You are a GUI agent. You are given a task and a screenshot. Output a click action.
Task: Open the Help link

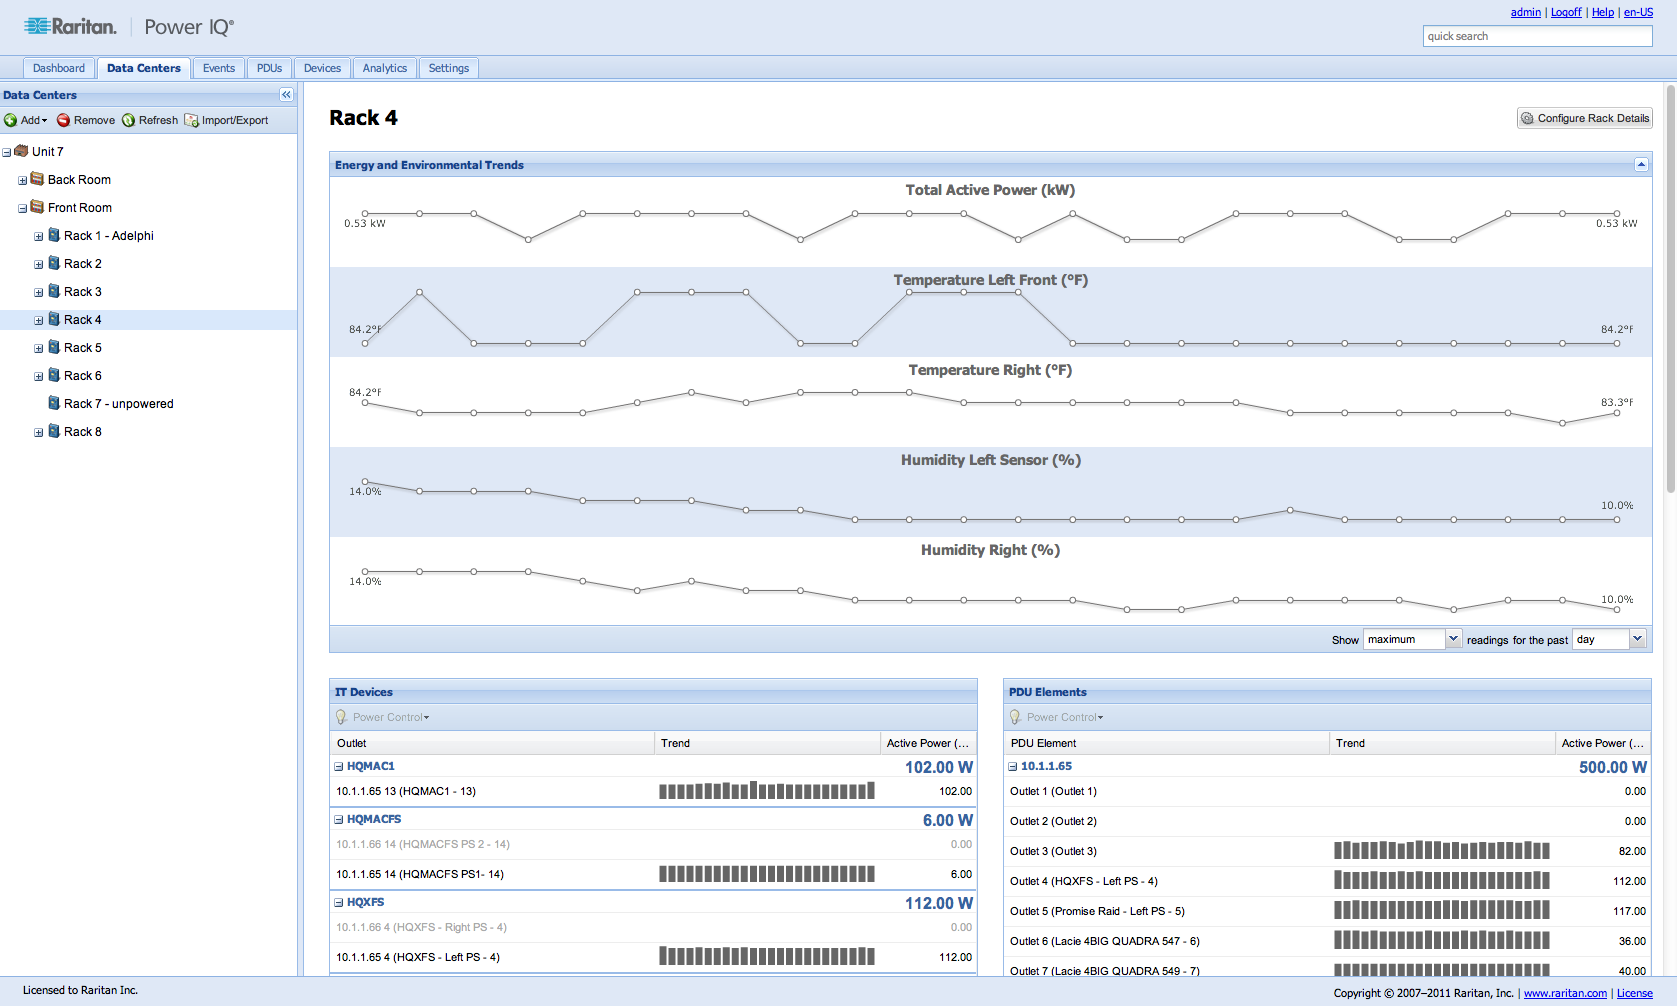pyautogui.click(x=1603, y=12)
